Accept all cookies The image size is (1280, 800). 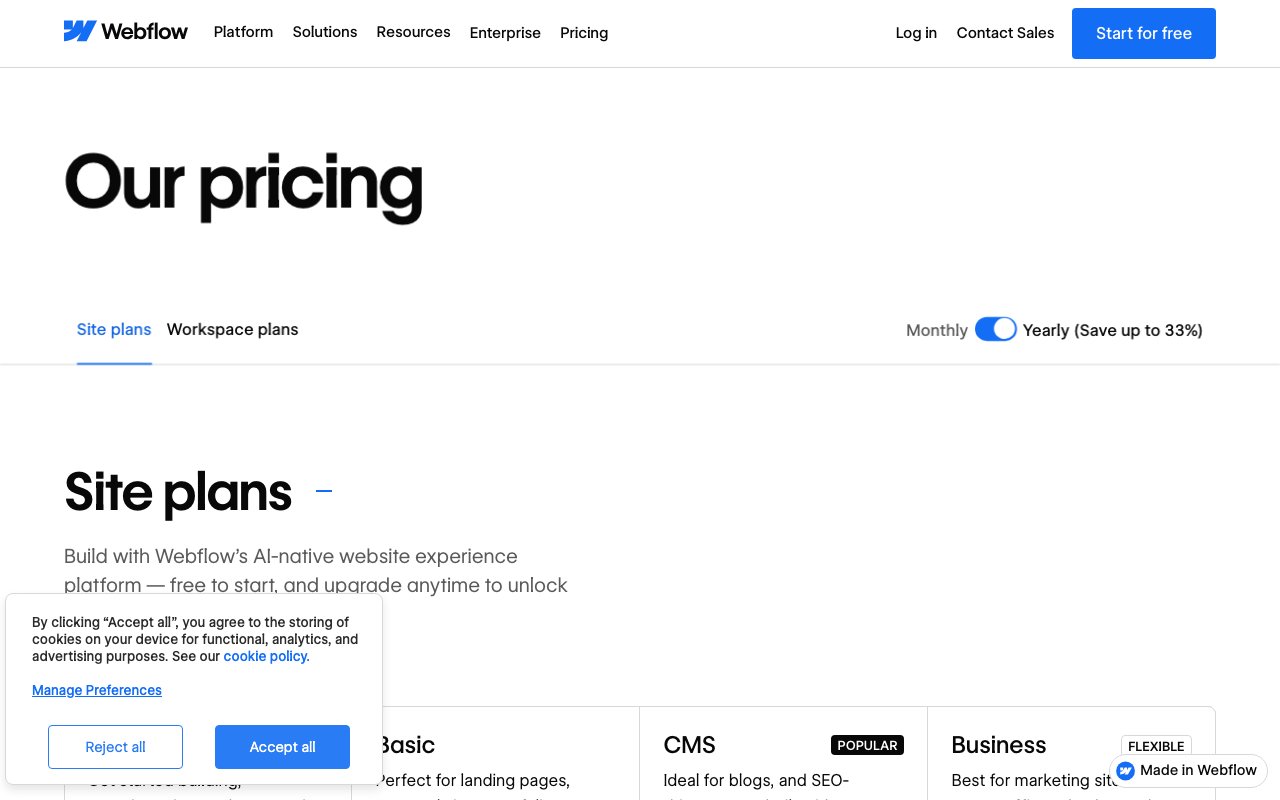tap(282, 747)
